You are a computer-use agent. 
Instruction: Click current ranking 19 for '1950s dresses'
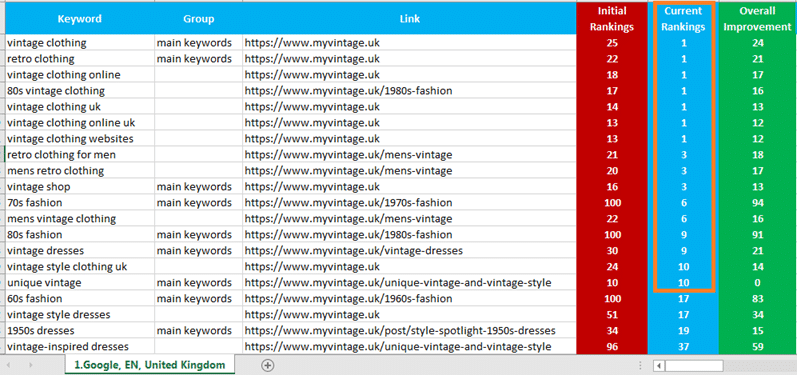pos(683,330)
